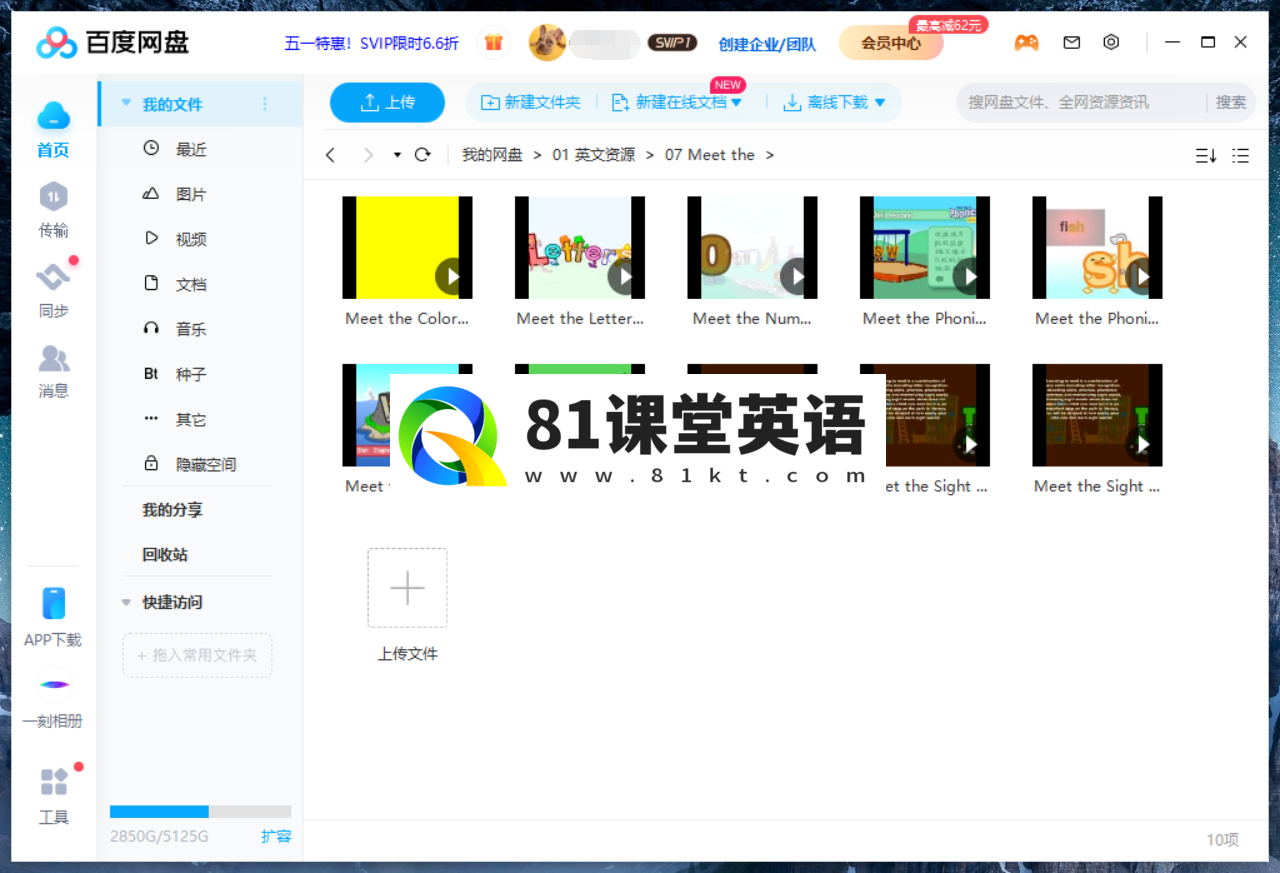Image resolution: width=1280 pixels, height=873 pixels.
Task: Click the 百度网盘 logo
Action: (112, 43)
